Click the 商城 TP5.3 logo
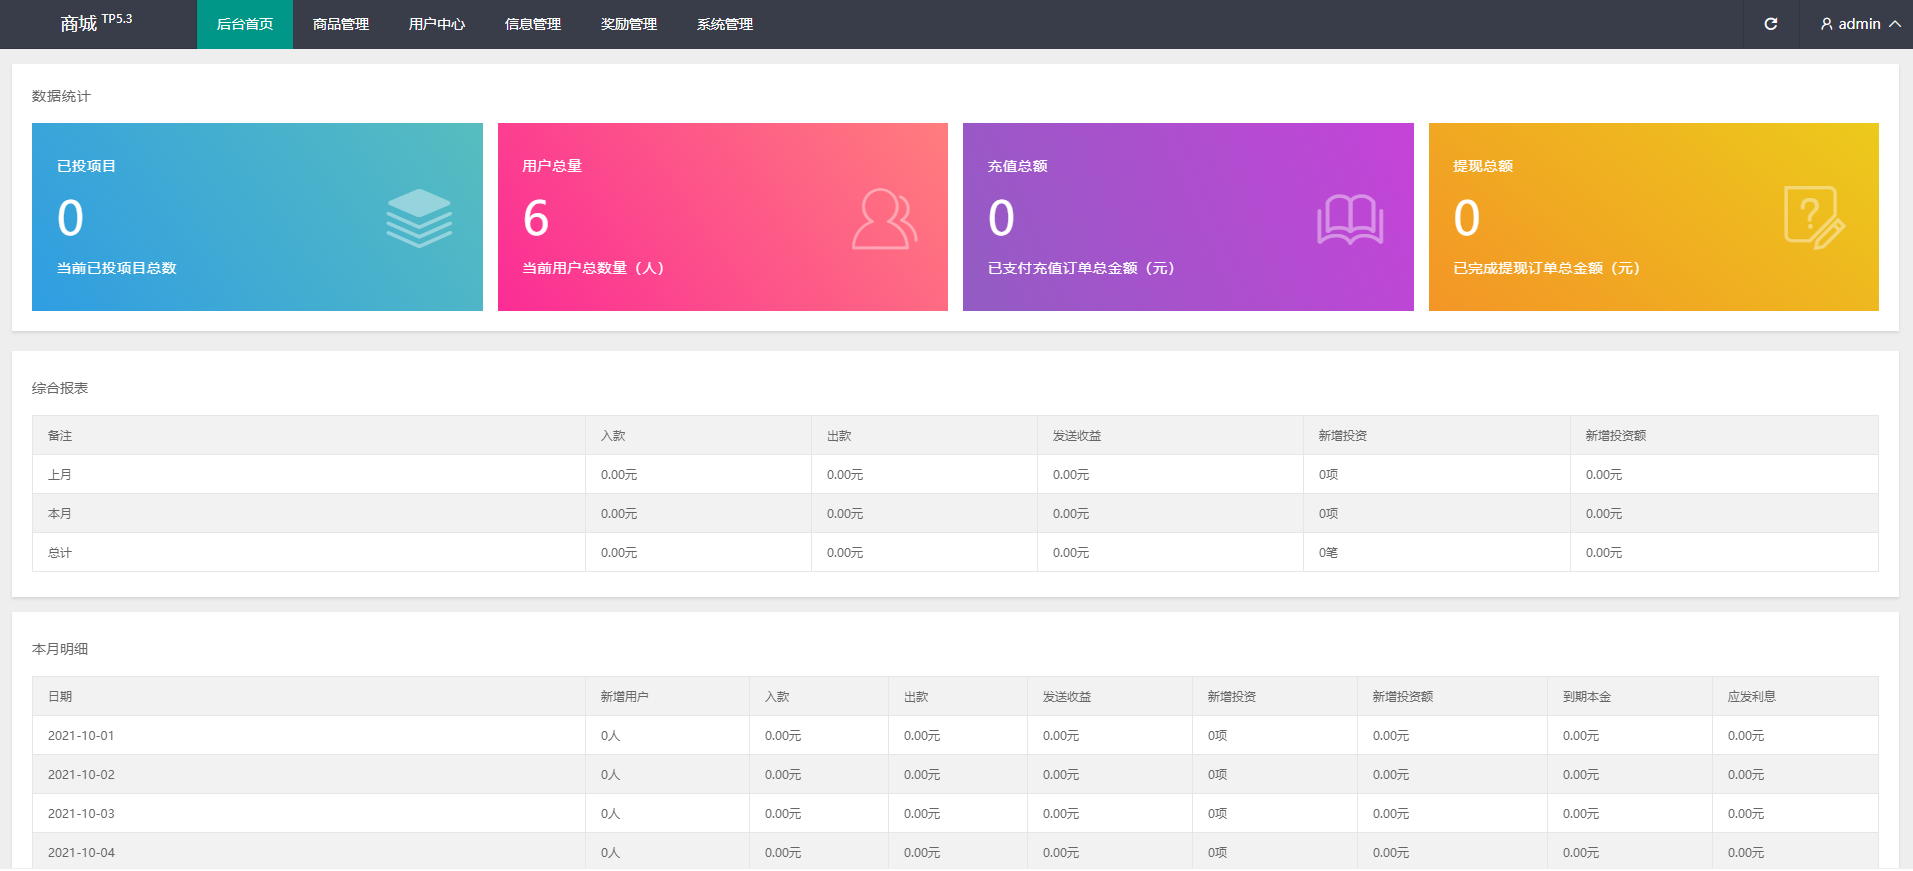 pyautogui.click(x=96, y=22)
